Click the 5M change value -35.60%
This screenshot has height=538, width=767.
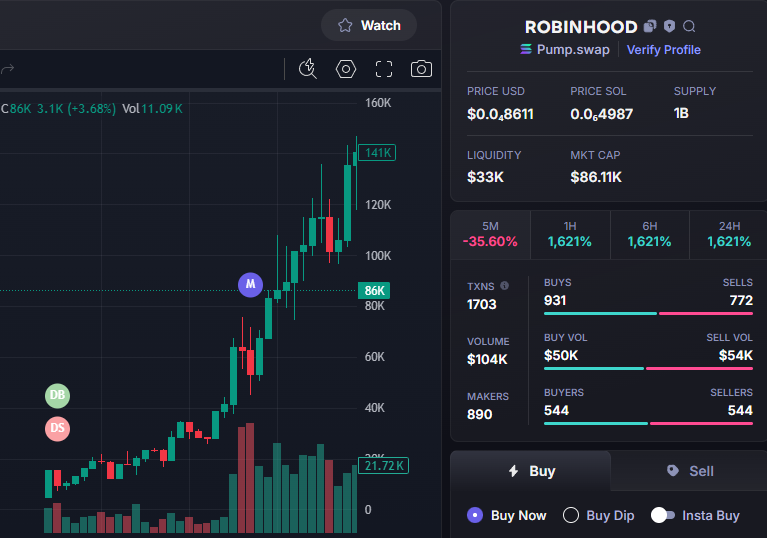coord(490,241)
